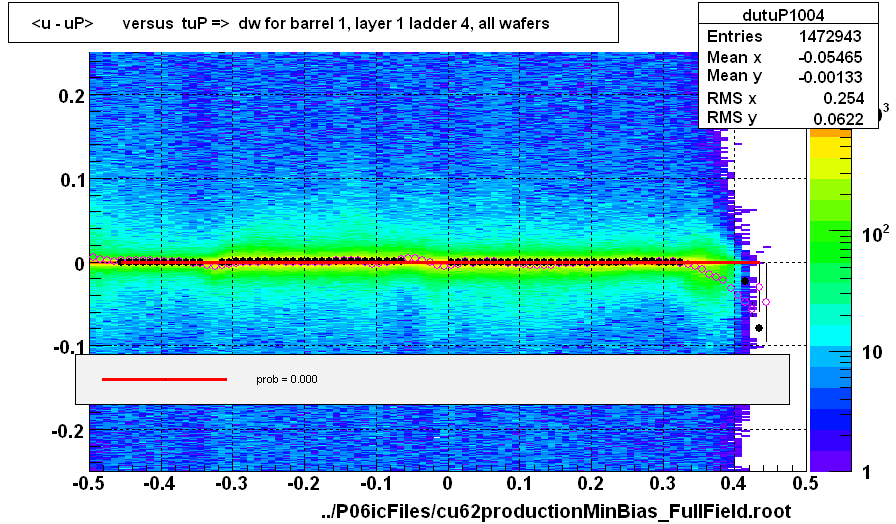
Task: Click the x-axis label 0.3
Action: coord(663,484)
